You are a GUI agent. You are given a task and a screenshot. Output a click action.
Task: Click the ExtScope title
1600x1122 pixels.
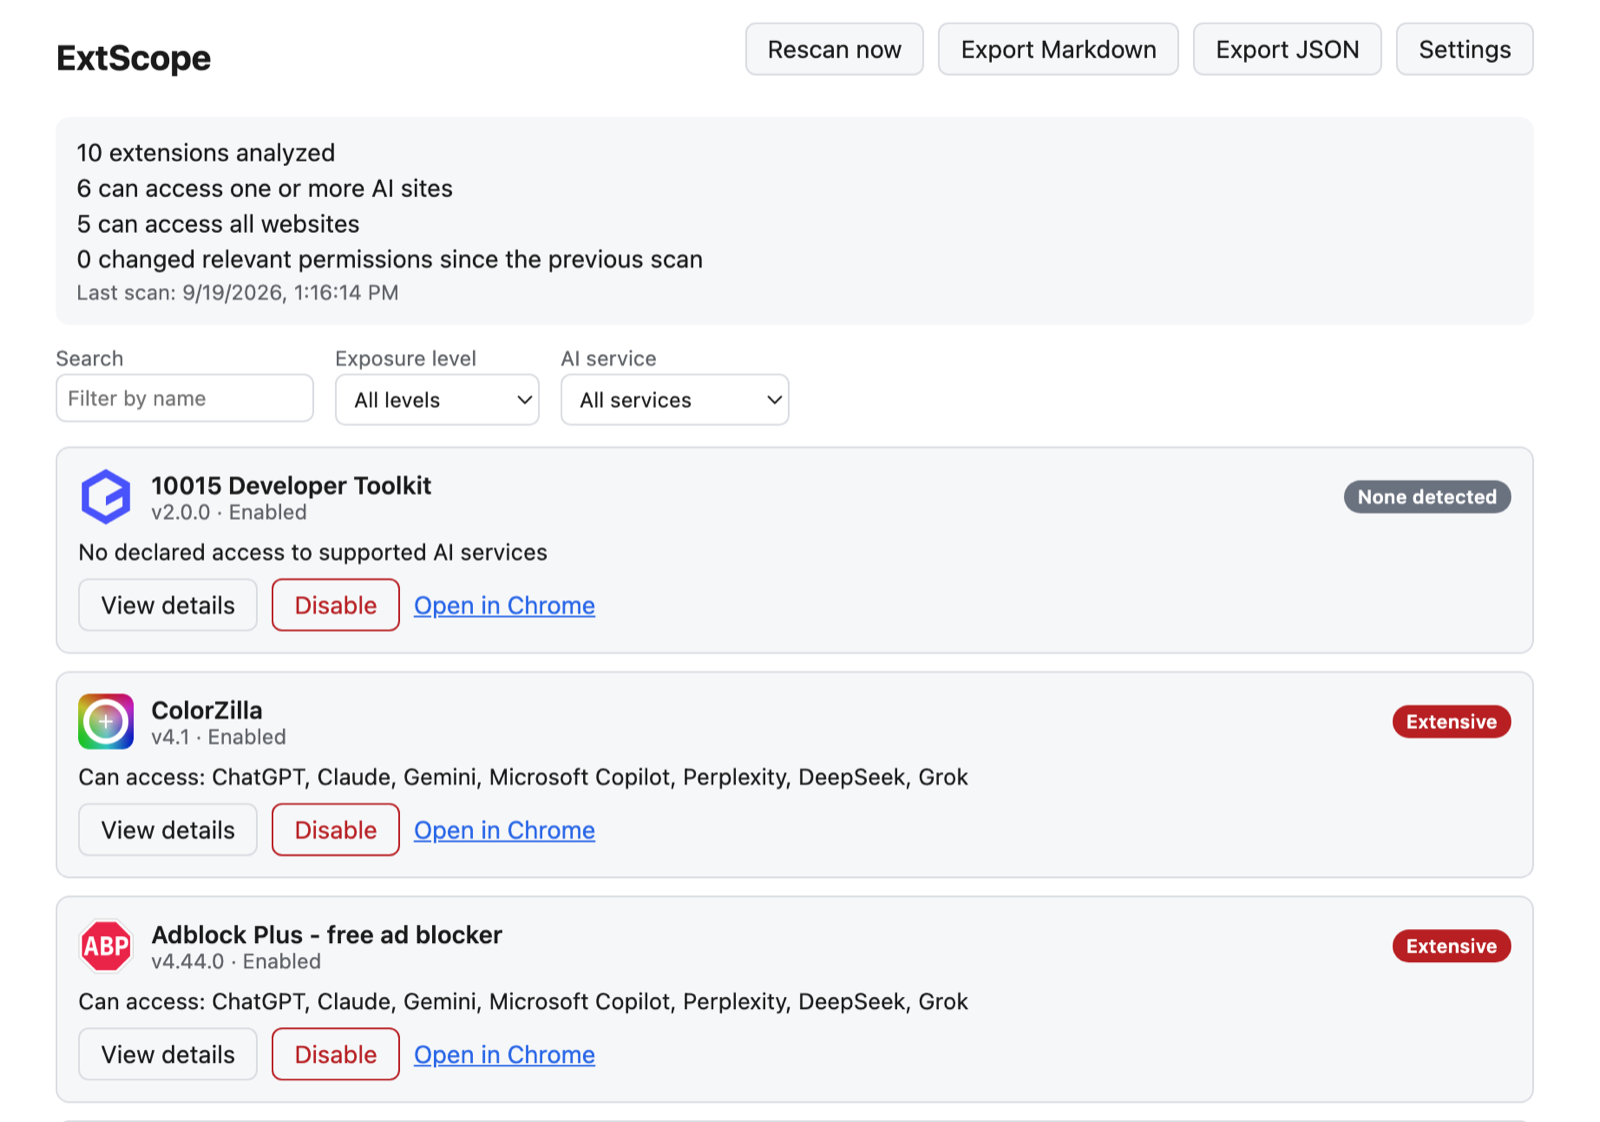(x=133, y=58)
